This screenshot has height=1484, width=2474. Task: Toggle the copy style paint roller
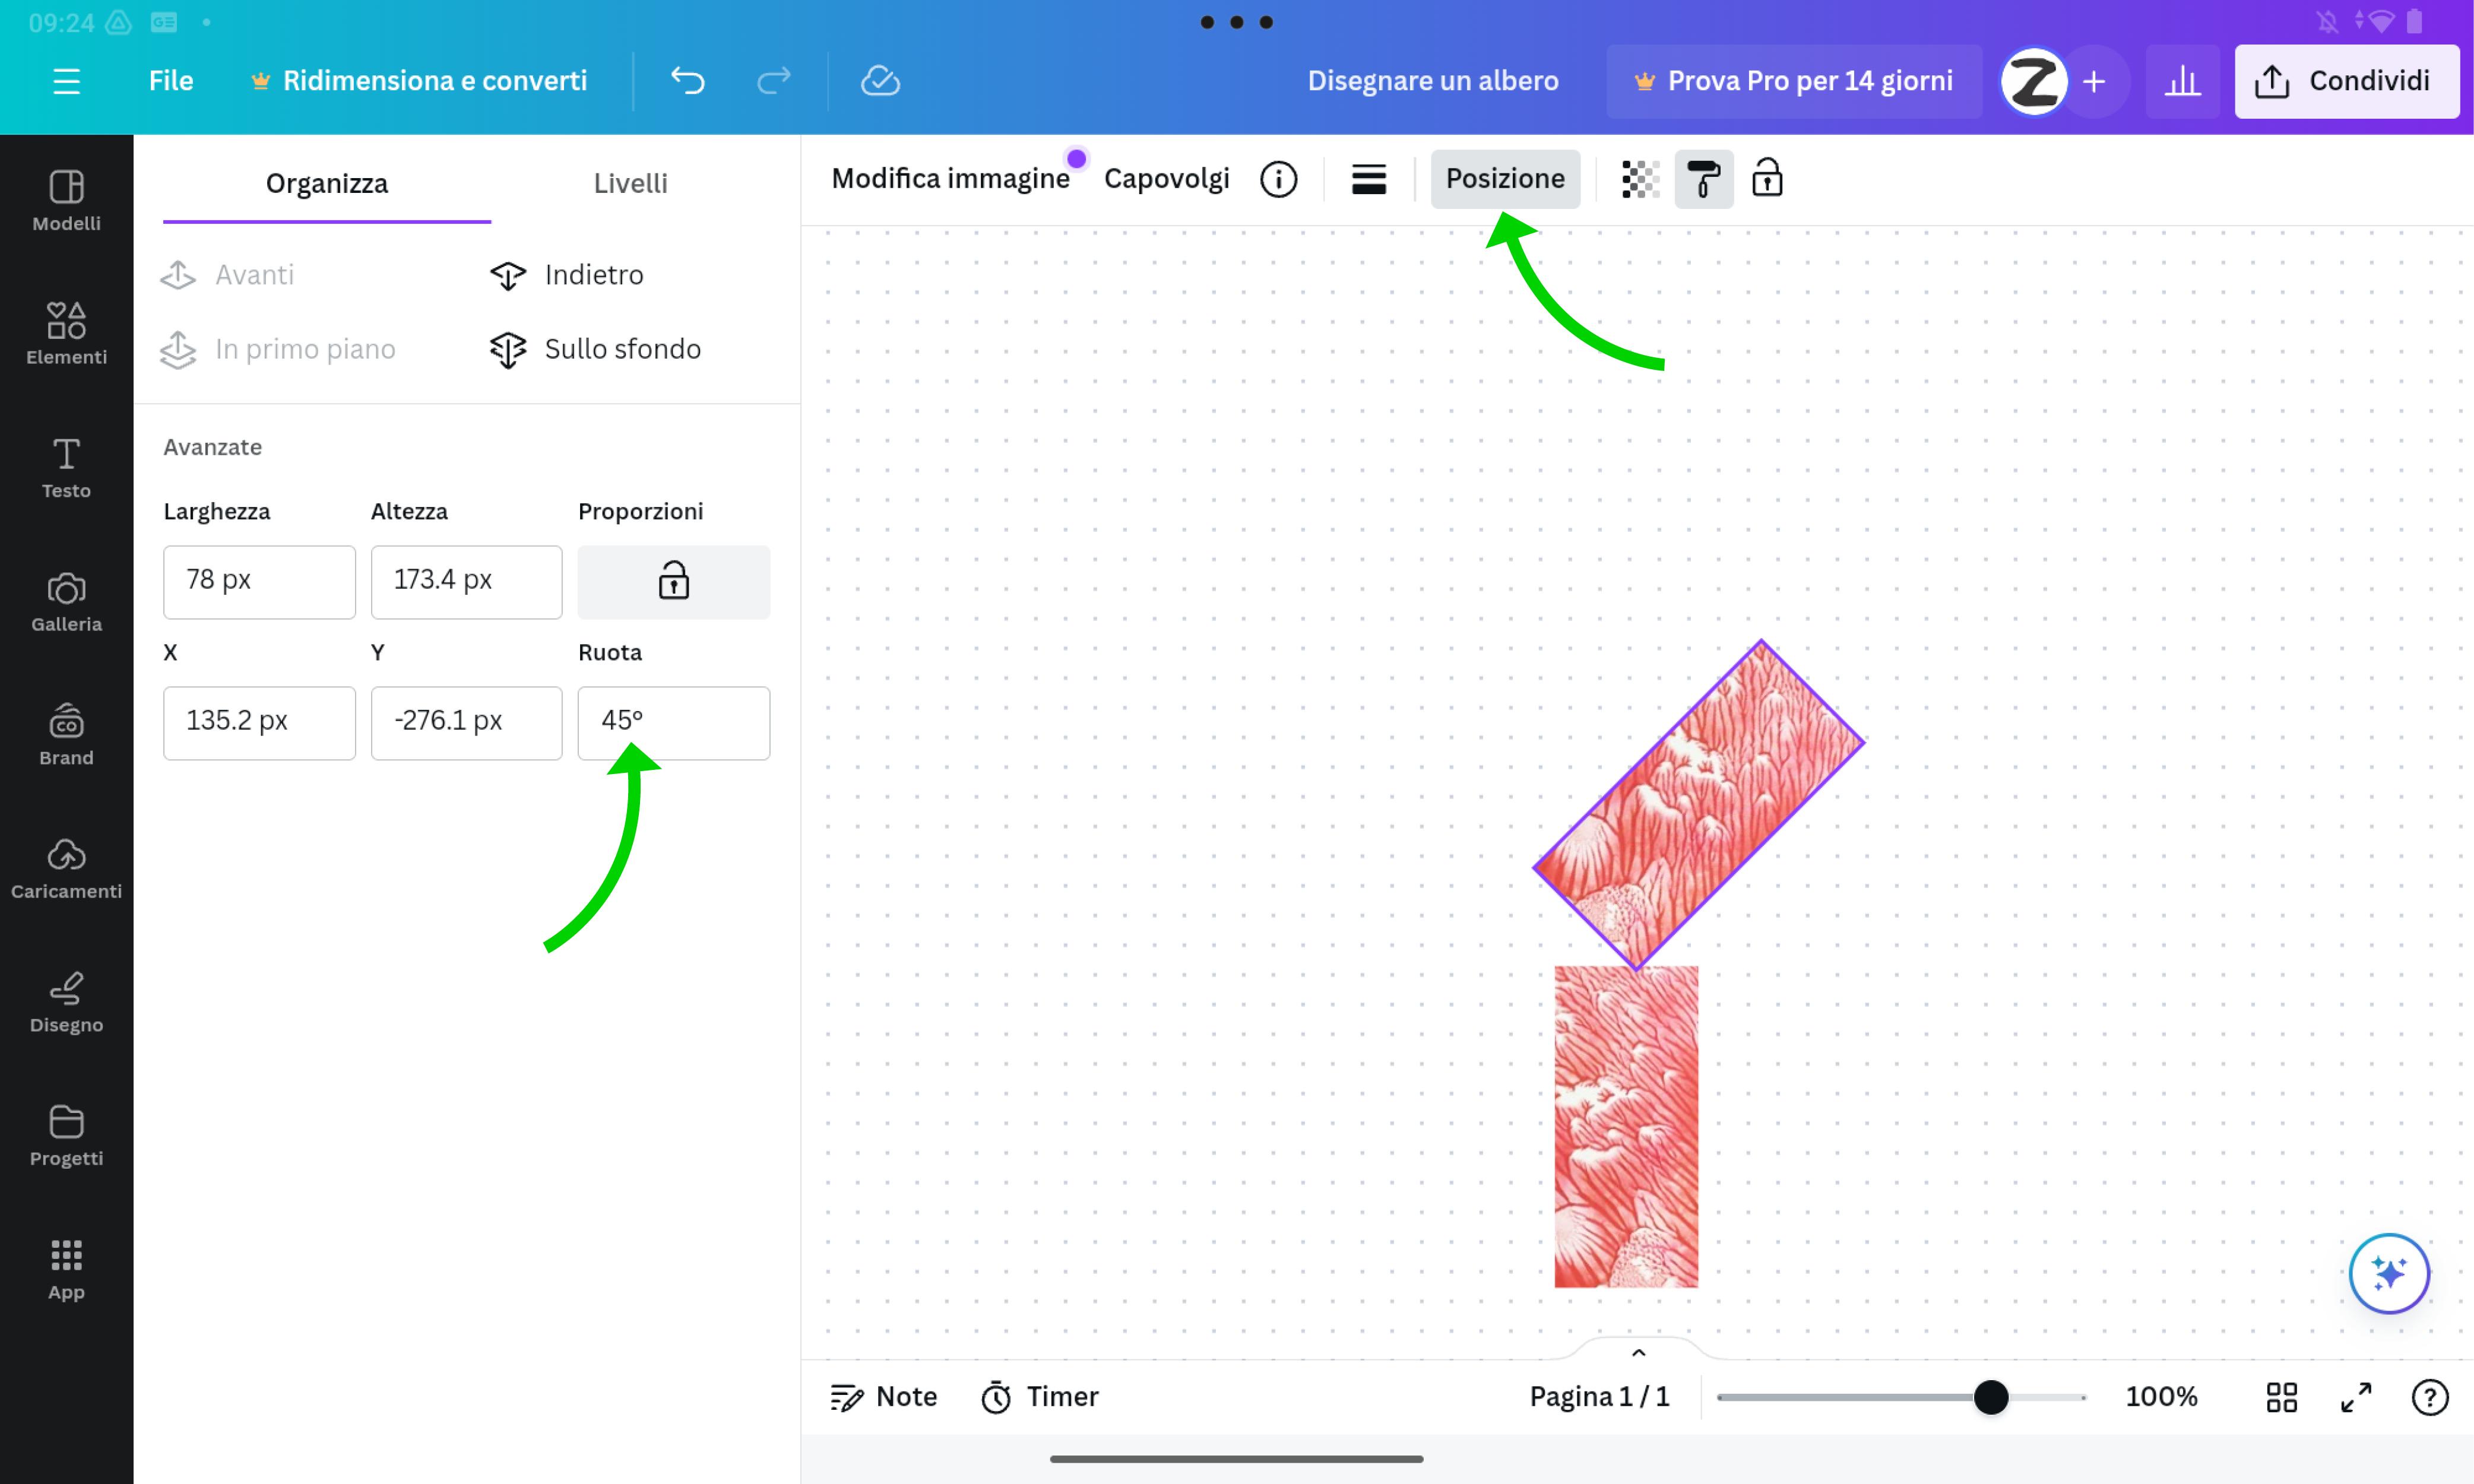[x=1704, y=179]
